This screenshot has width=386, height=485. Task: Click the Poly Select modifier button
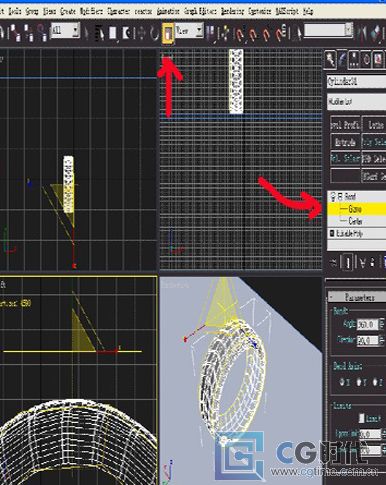375,142
